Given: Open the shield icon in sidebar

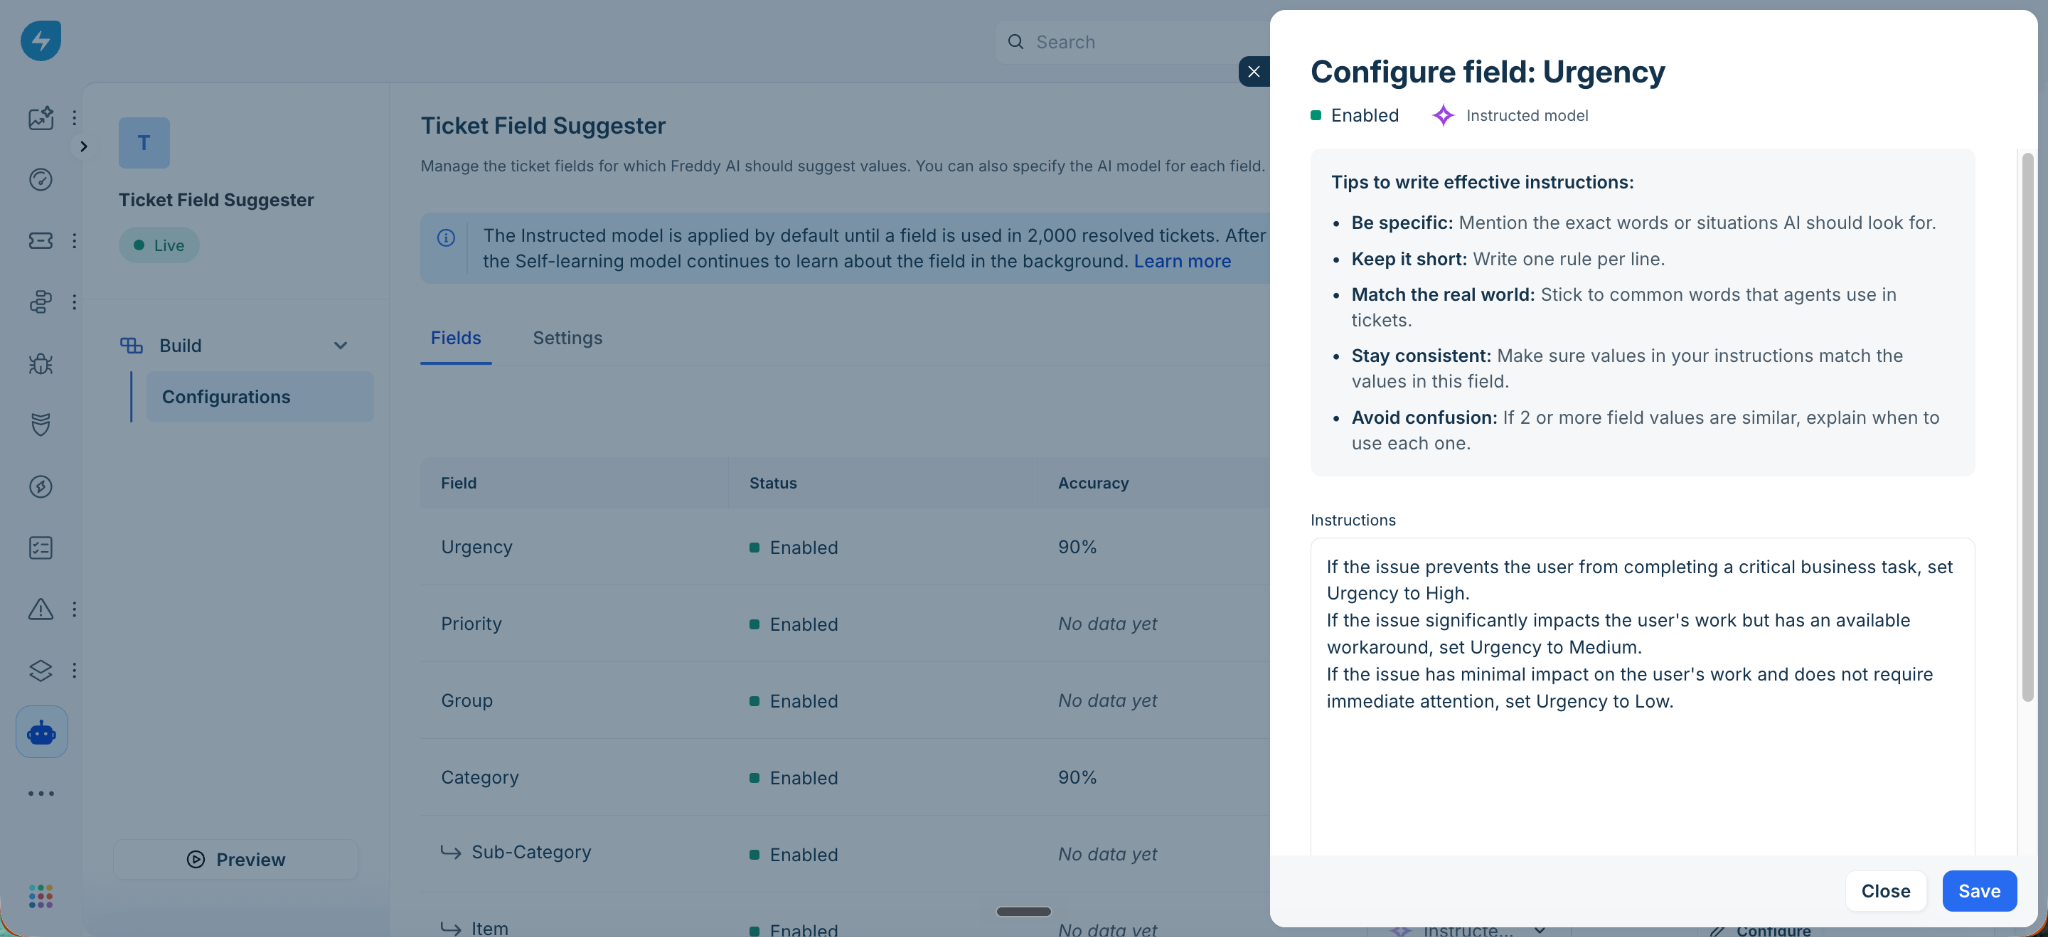Looking at the screenshot, I should coord(41,425).
